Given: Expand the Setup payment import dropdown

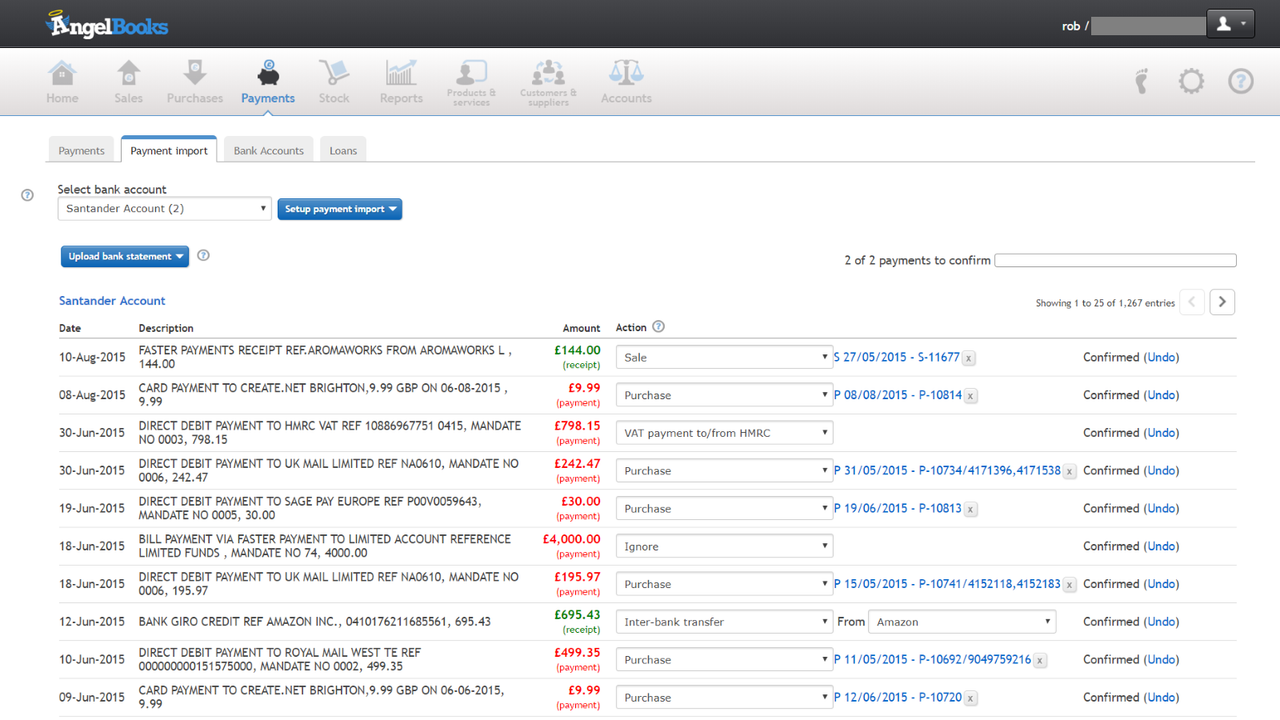Looking at the screenshot, I should 340,209.
